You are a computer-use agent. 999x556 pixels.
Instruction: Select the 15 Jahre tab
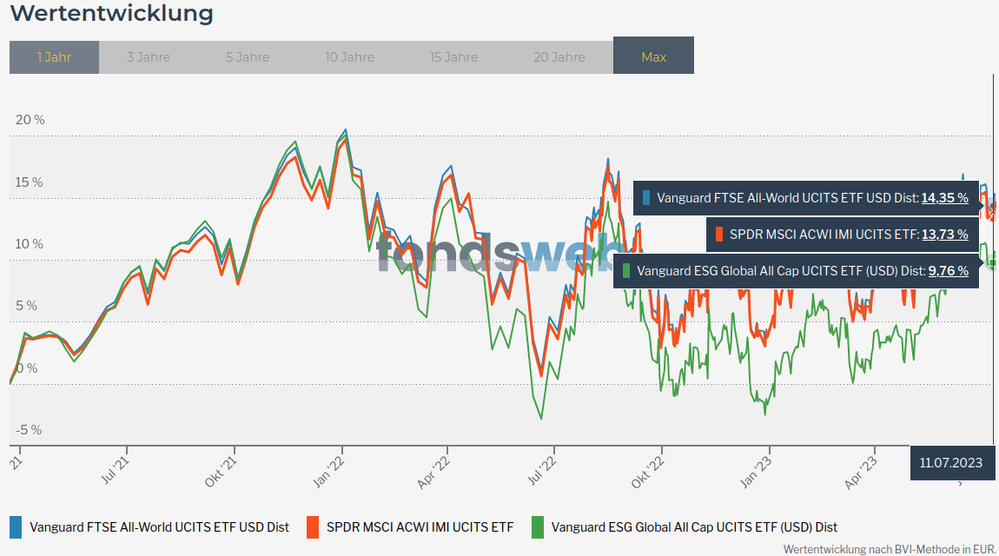454,57
